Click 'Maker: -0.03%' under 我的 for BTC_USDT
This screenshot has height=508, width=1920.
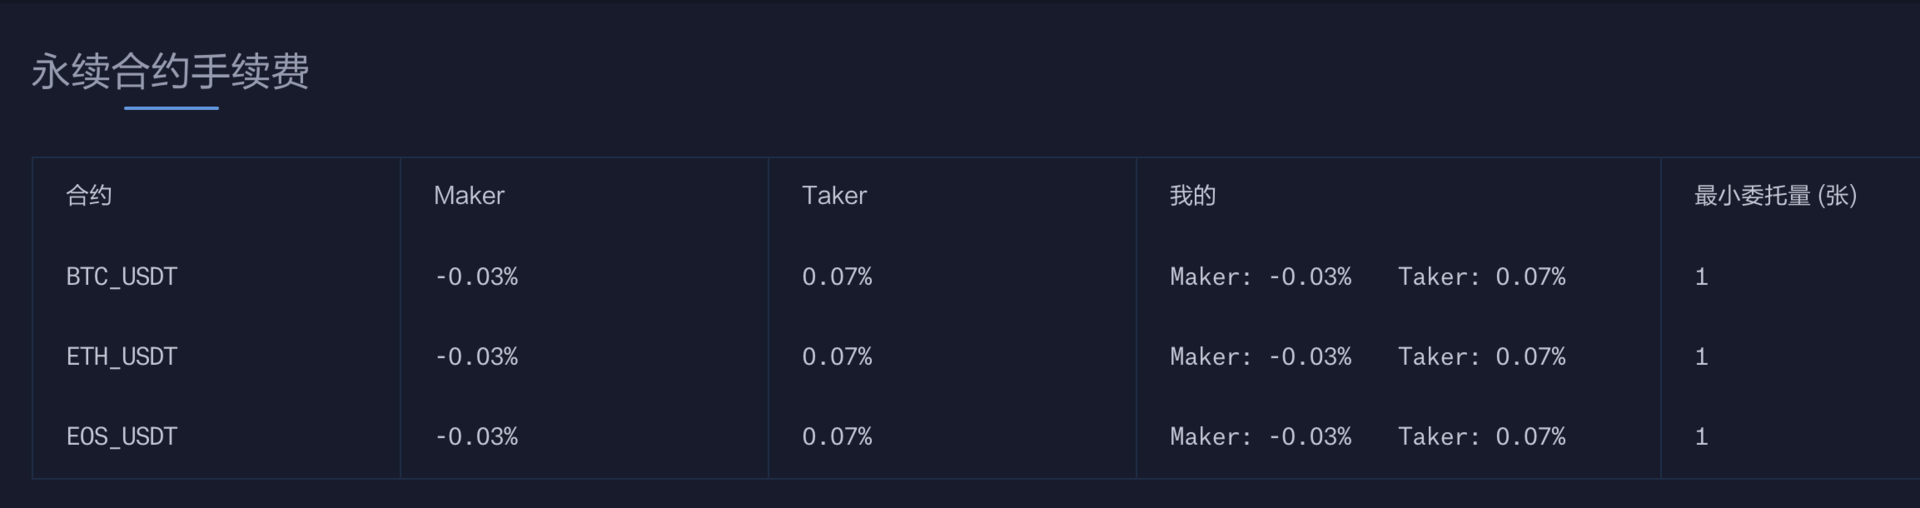coord(1260,277)
